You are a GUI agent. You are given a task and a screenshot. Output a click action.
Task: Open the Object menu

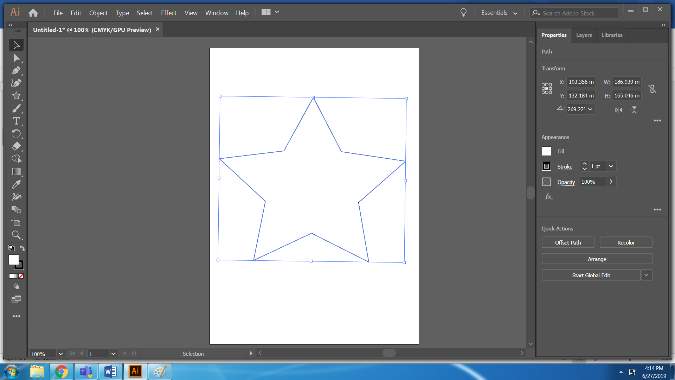[98, 13]
